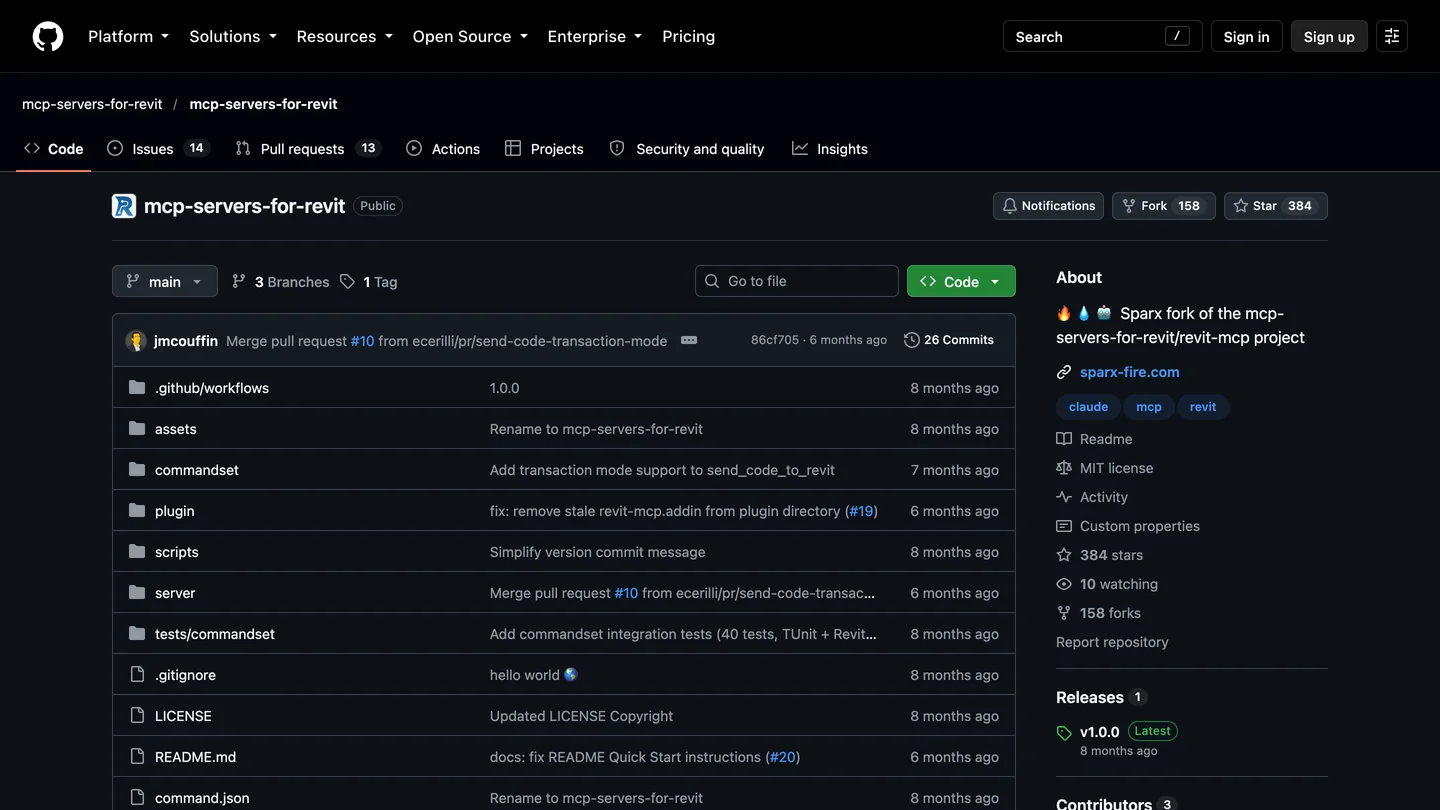
Task: Click the folder icon for .github/workflows
Action: (x=137, y=388)
